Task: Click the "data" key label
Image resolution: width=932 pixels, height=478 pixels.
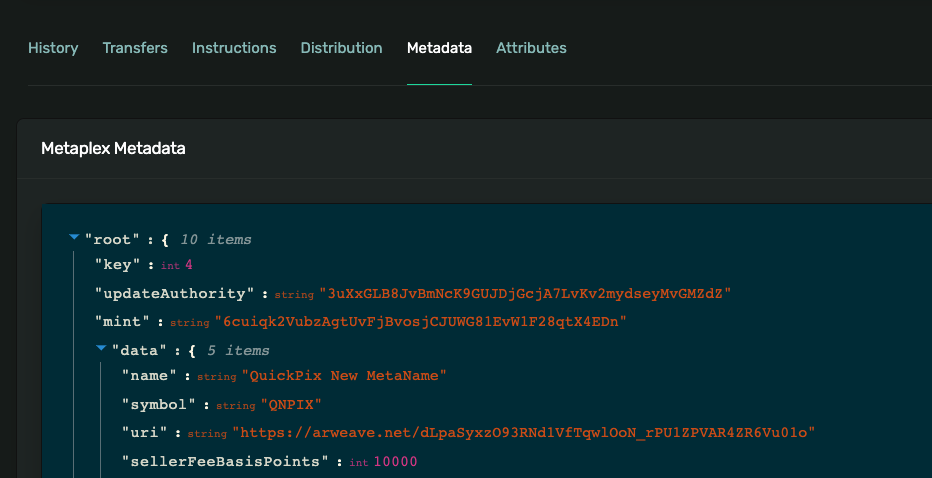Action: point(139,351)
